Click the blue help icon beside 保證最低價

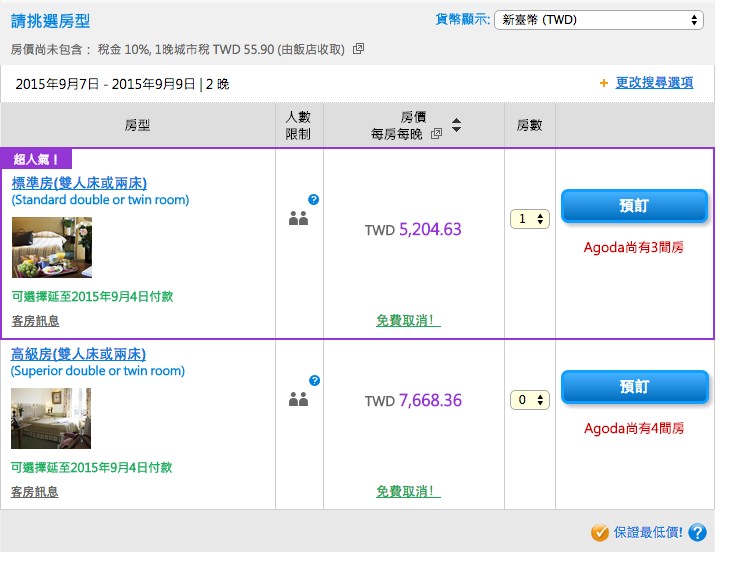pos(697,533)
